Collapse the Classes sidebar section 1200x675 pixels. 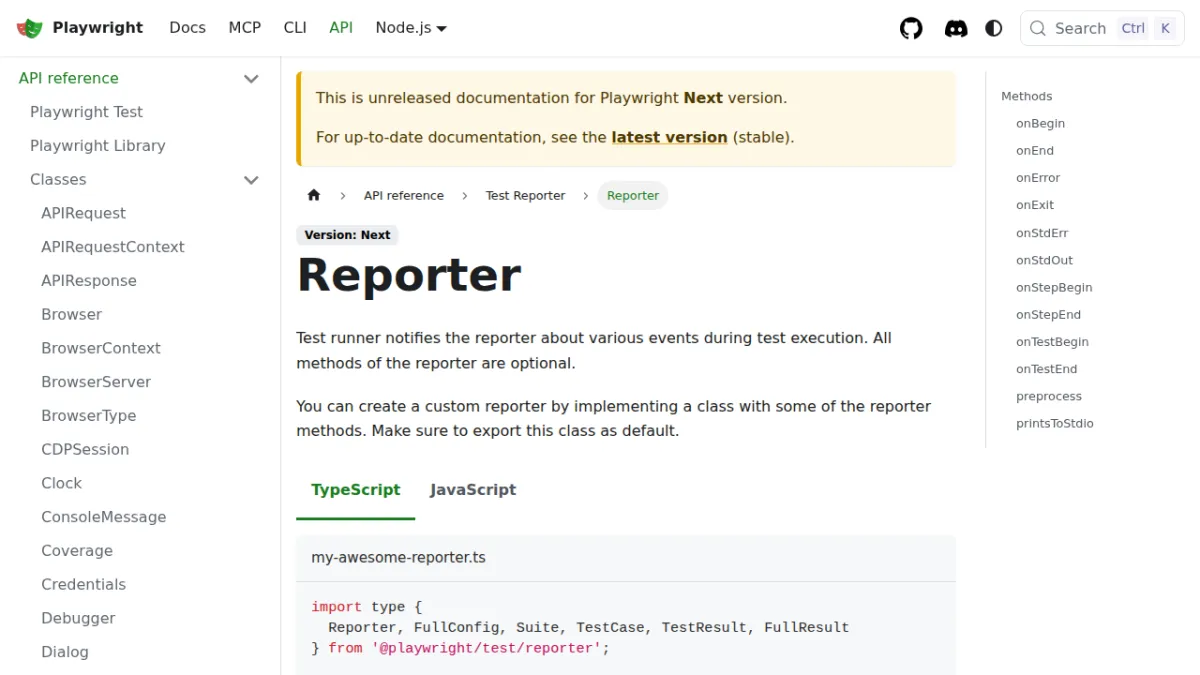(252, 180)
